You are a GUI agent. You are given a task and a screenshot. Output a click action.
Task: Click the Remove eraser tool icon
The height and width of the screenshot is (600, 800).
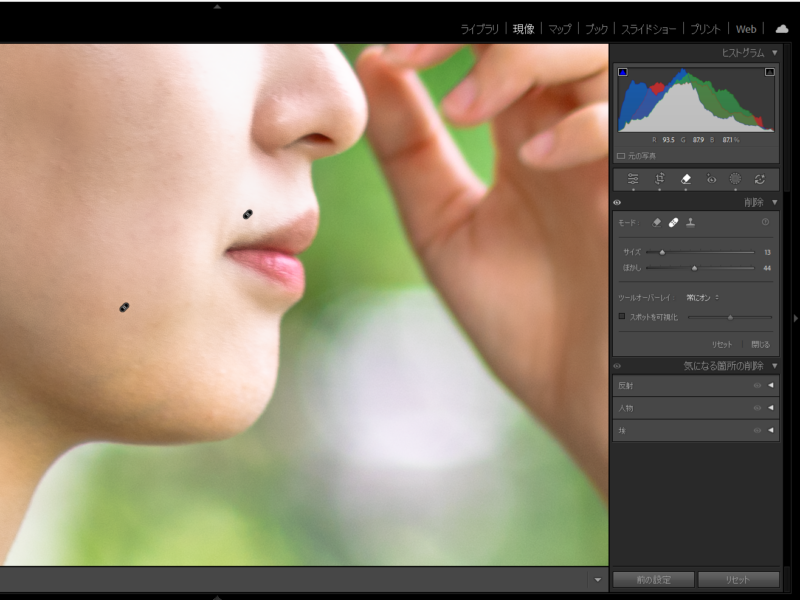(686, 179)
